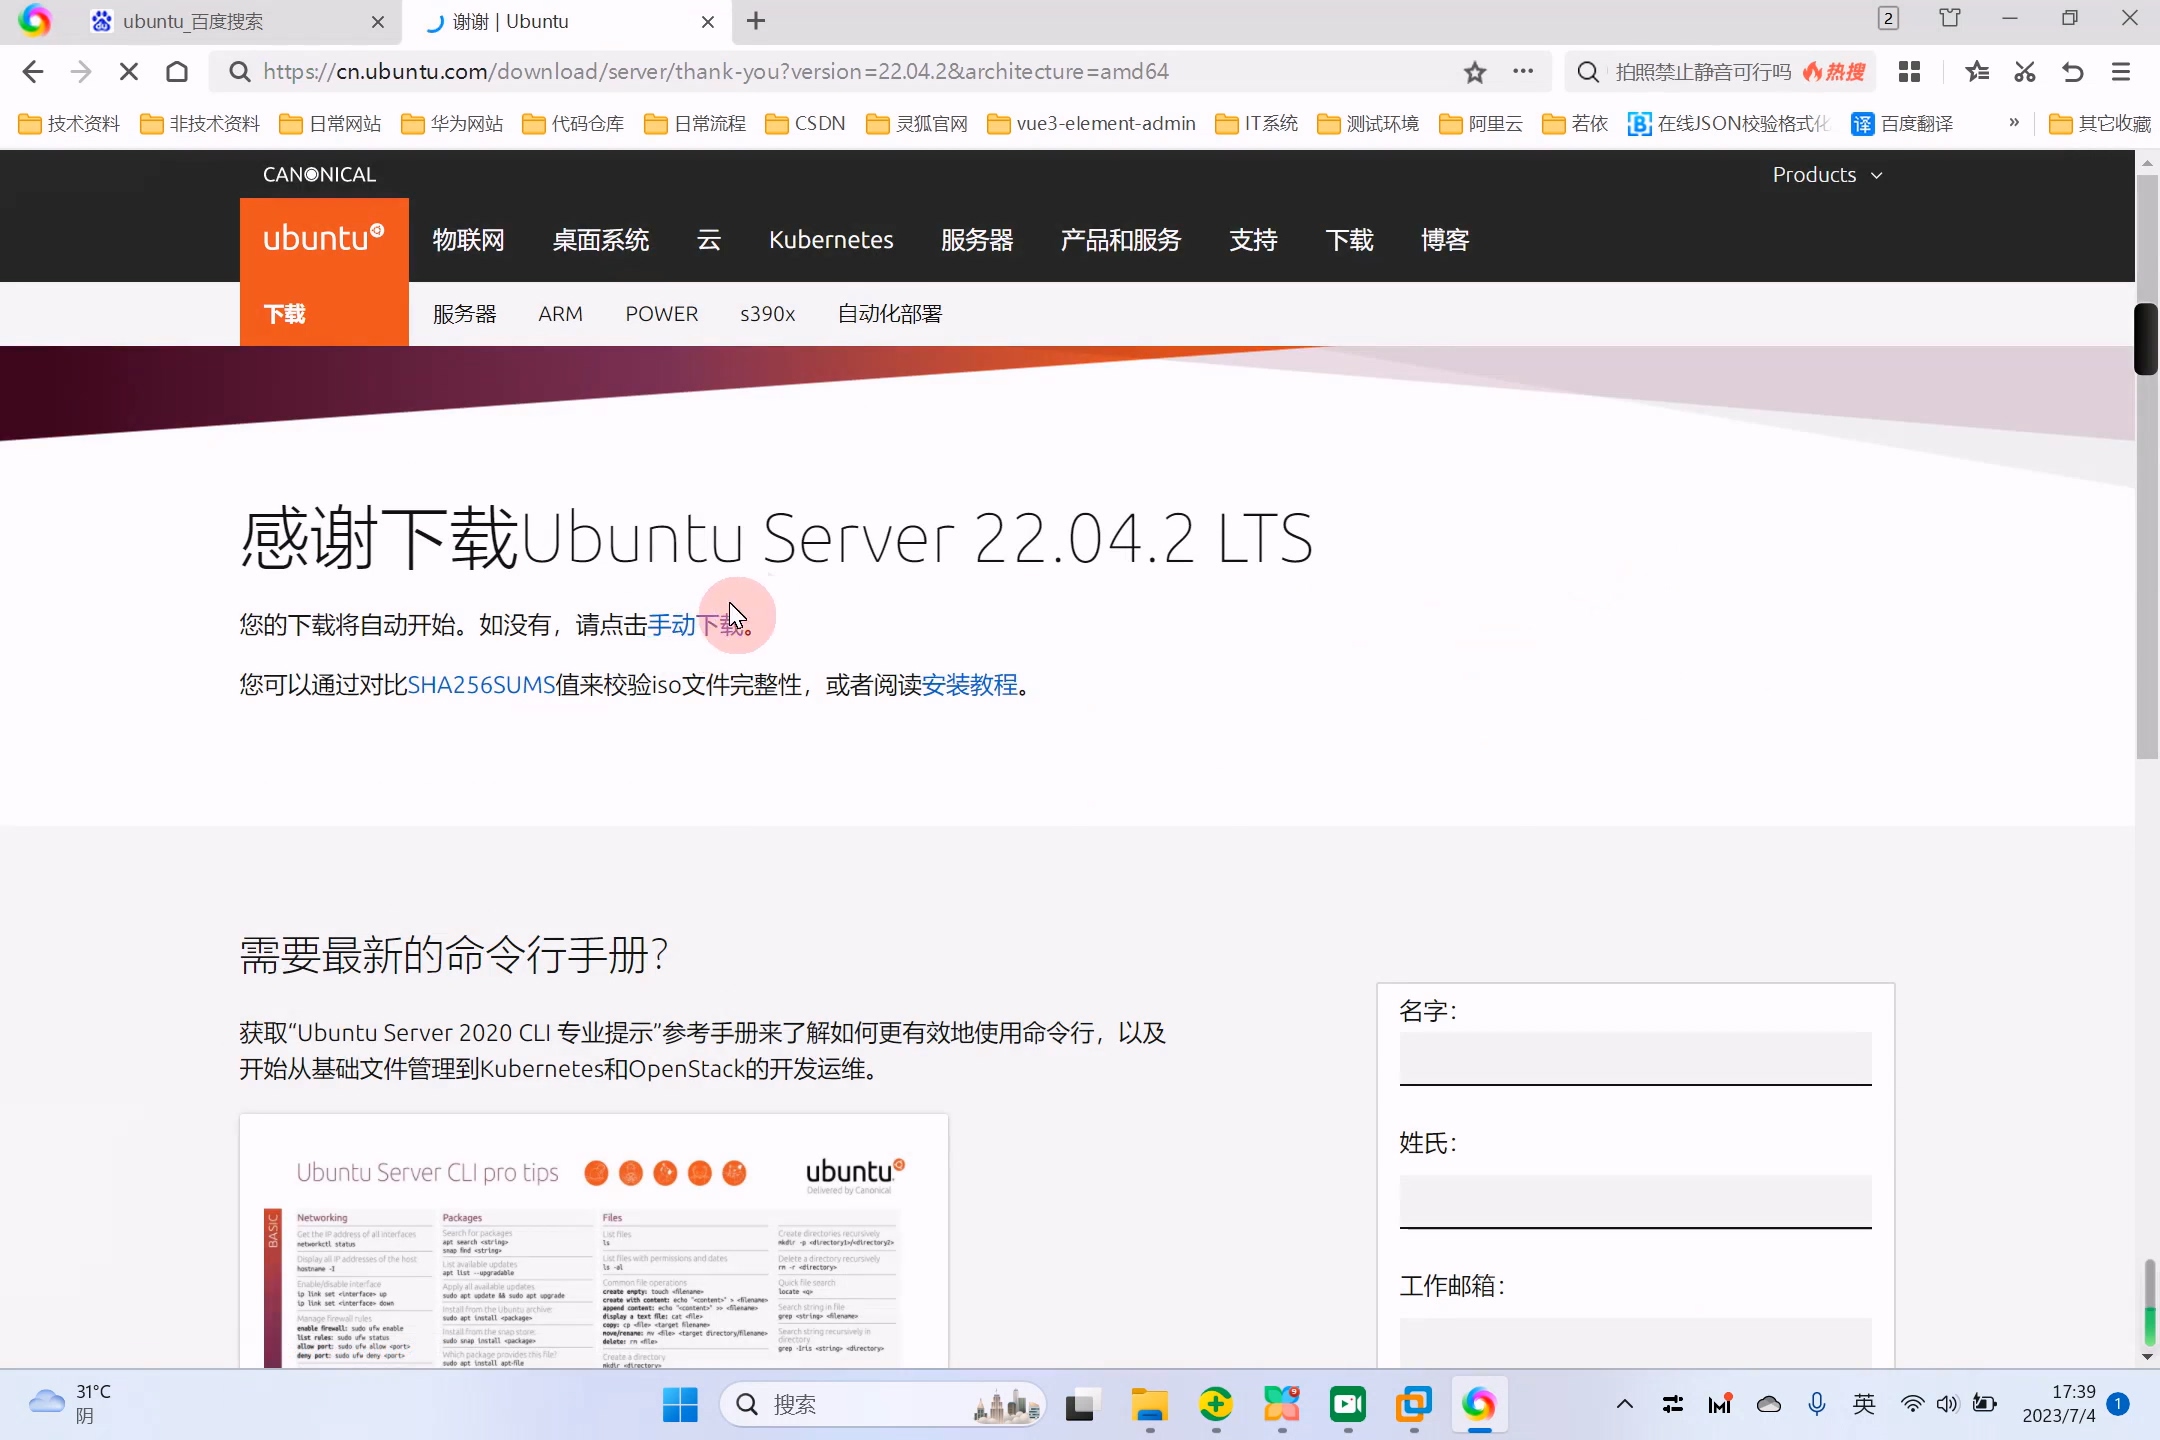2160x1440 pixels.
Task: Click the Task View icon on taskbar
Action: coord(1082,1405)
